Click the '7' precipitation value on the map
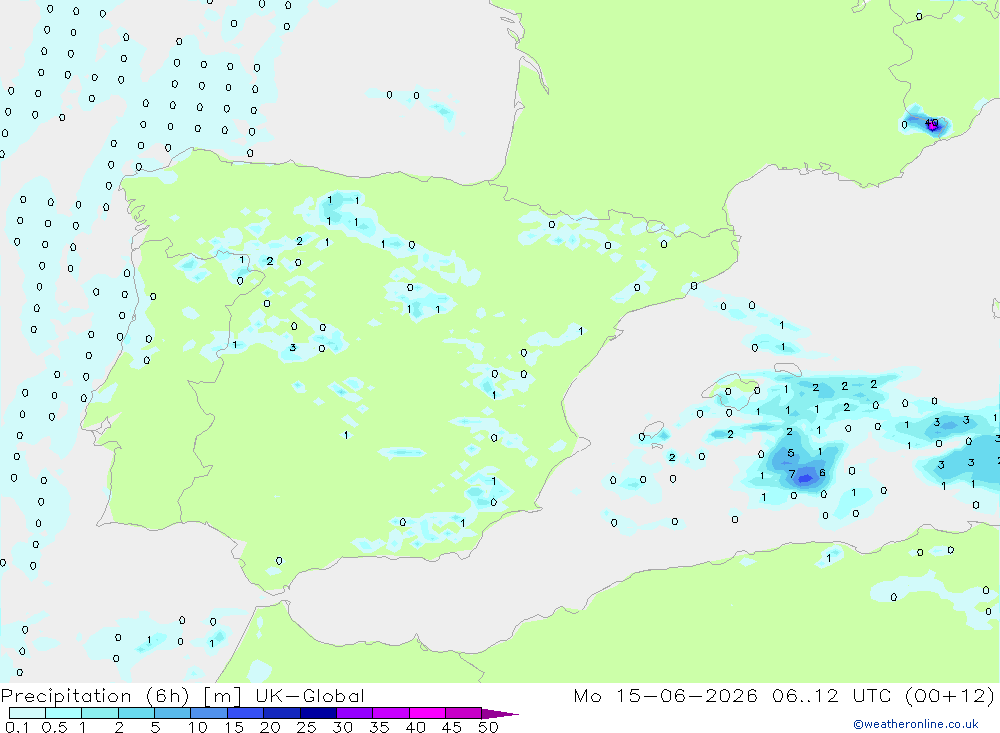 point(792,474)
